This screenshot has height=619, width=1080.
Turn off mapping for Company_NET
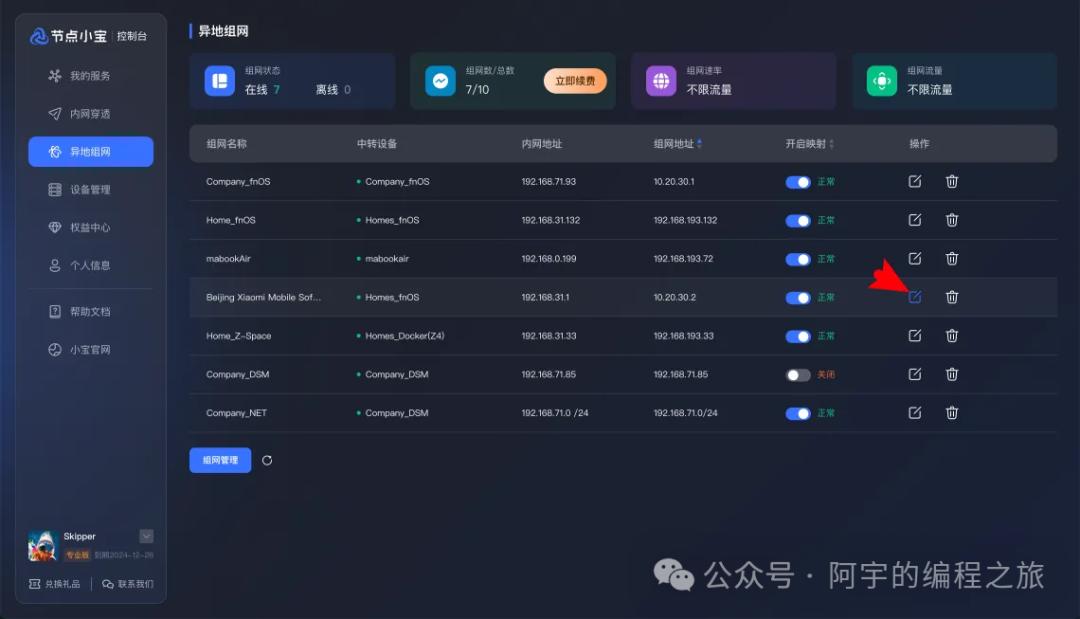tap(798, 413)
